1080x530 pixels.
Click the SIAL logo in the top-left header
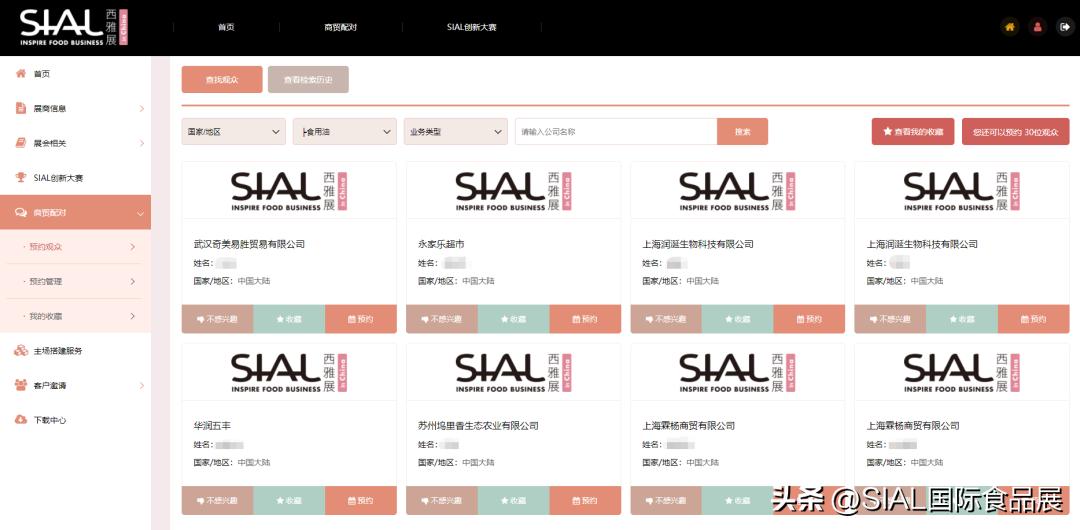coord(74,28)
